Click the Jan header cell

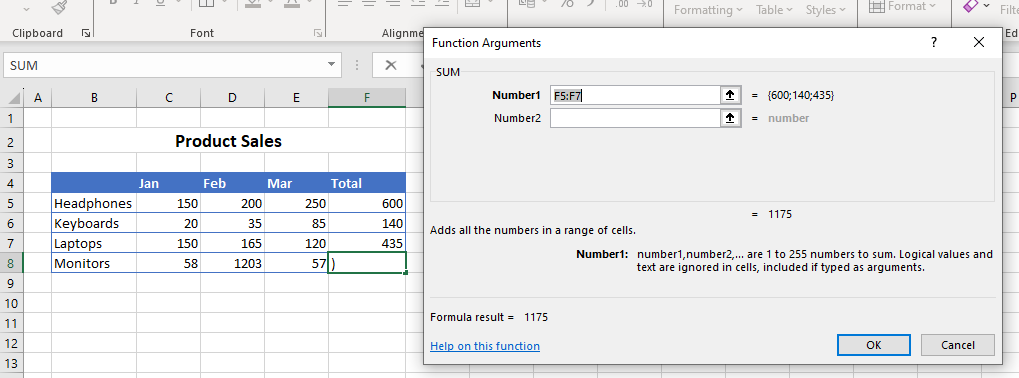coord(169,183)
